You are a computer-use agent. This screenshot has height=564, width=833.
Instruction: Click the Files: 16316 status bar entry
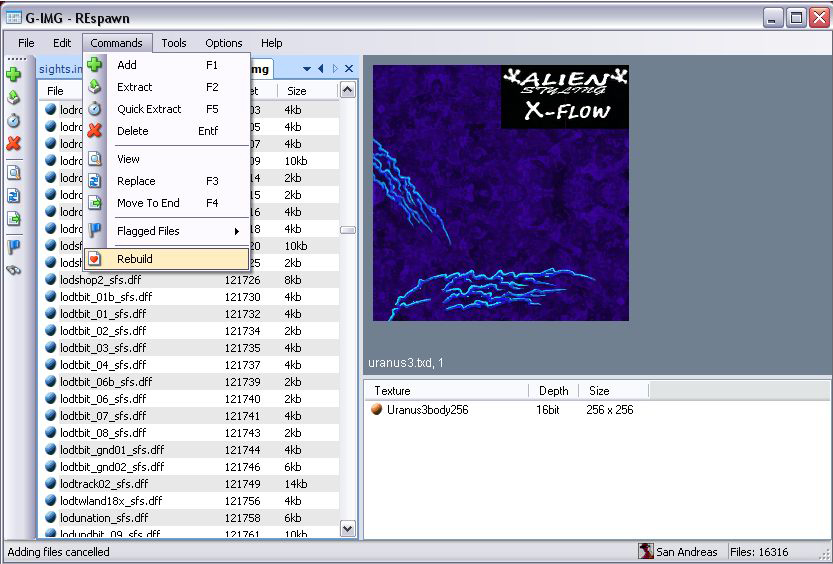click(x=759, y=552)
